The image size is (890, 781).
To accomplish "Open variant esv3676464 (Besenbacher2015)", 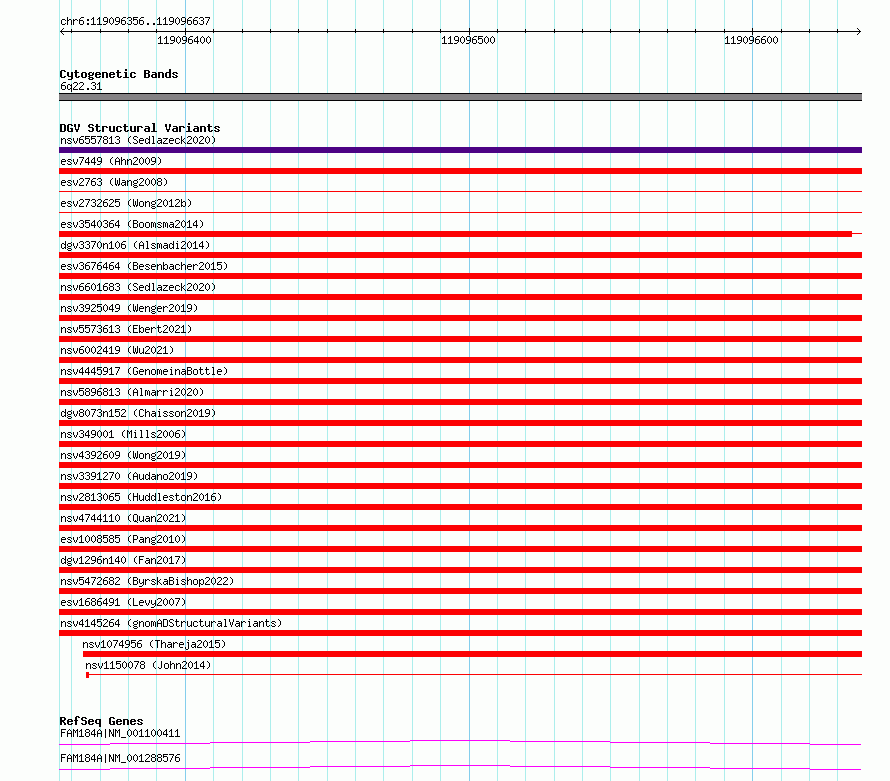I will pyautogui.click(x=144, y=266).
